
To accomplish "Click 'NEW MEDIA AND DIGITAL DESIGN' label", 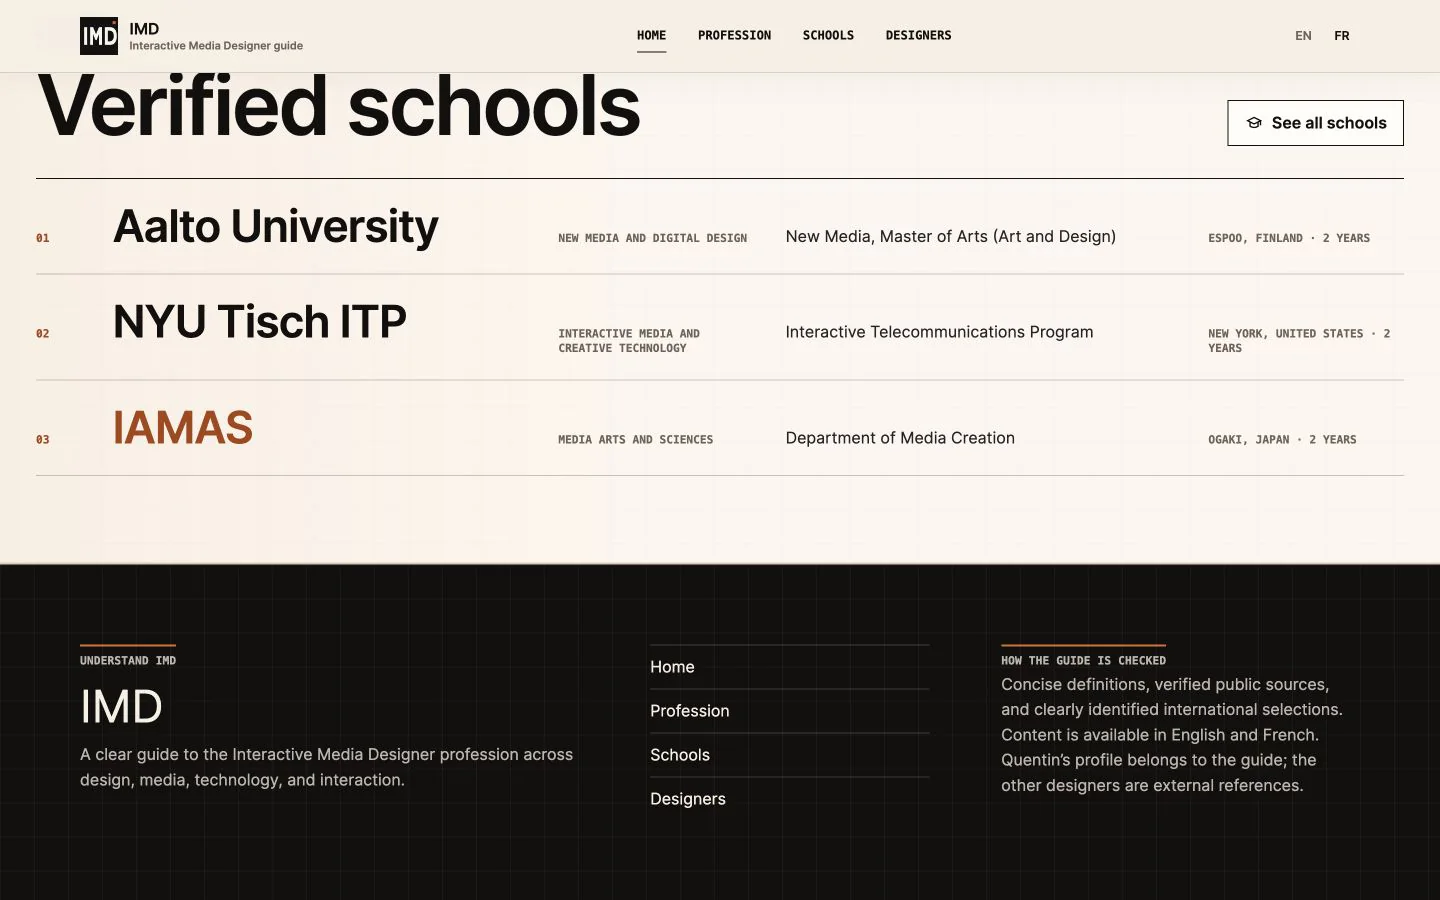I will click(x=653, y=238).
